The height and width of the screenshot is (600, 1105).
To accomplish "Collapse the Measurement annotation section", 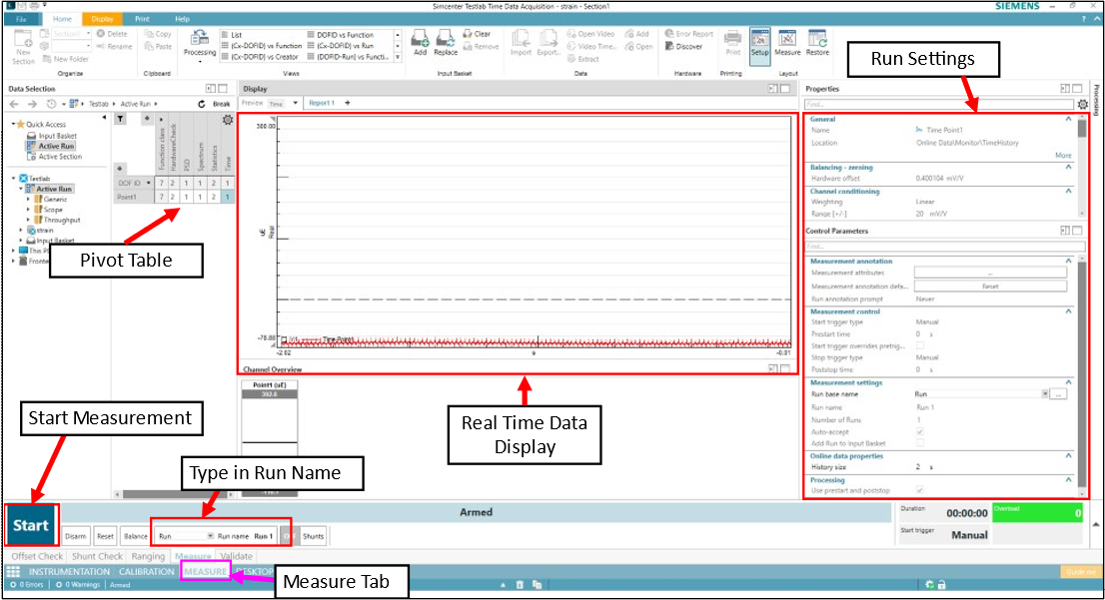I will pos(1068,261).
